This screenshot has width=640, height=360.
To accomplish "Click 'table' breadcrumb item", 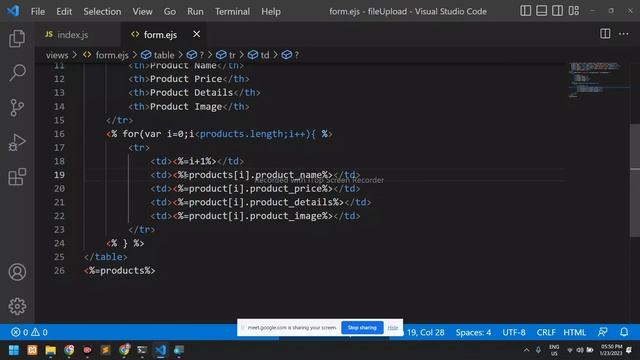I will 163,55.
